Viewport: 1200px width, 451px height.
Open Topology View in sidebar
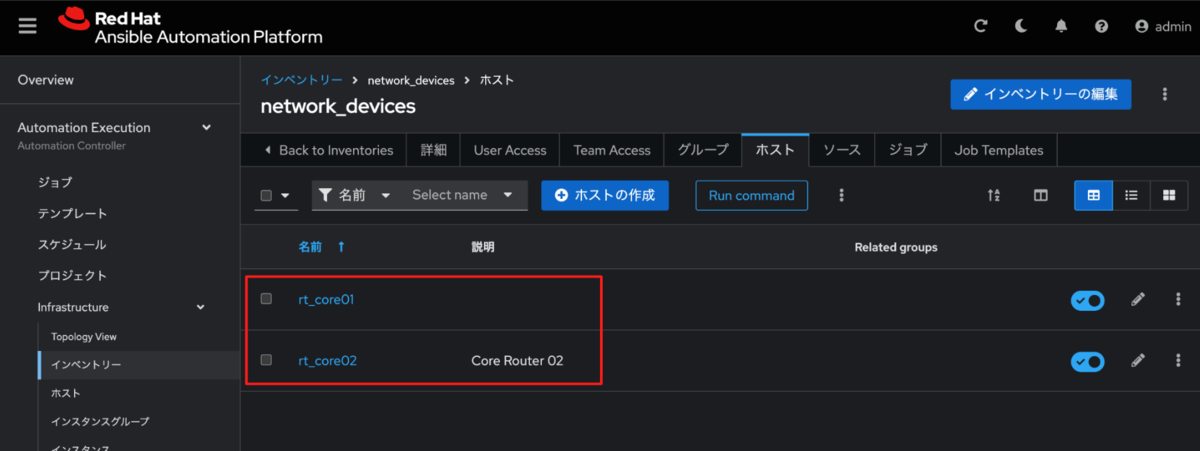(84, 337)
